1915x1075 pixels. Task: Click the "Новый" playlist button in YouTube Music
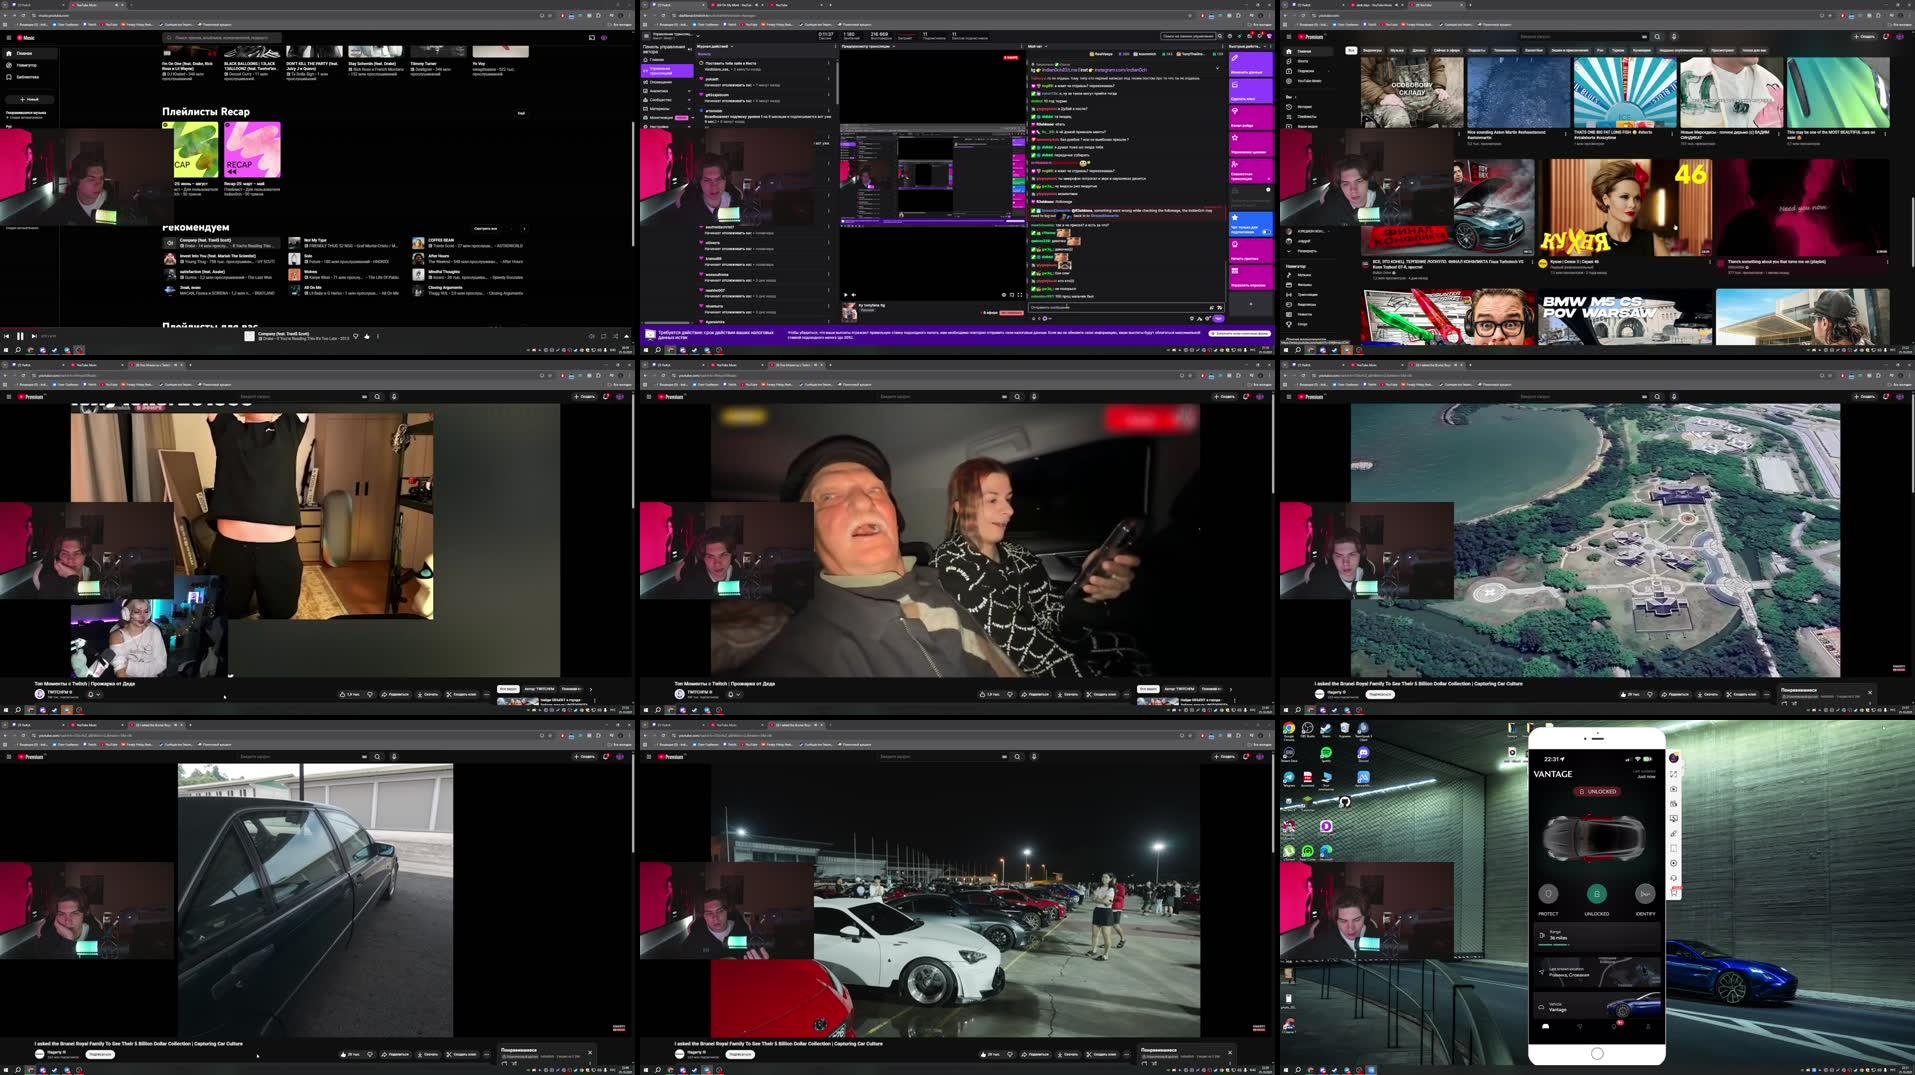29,99
